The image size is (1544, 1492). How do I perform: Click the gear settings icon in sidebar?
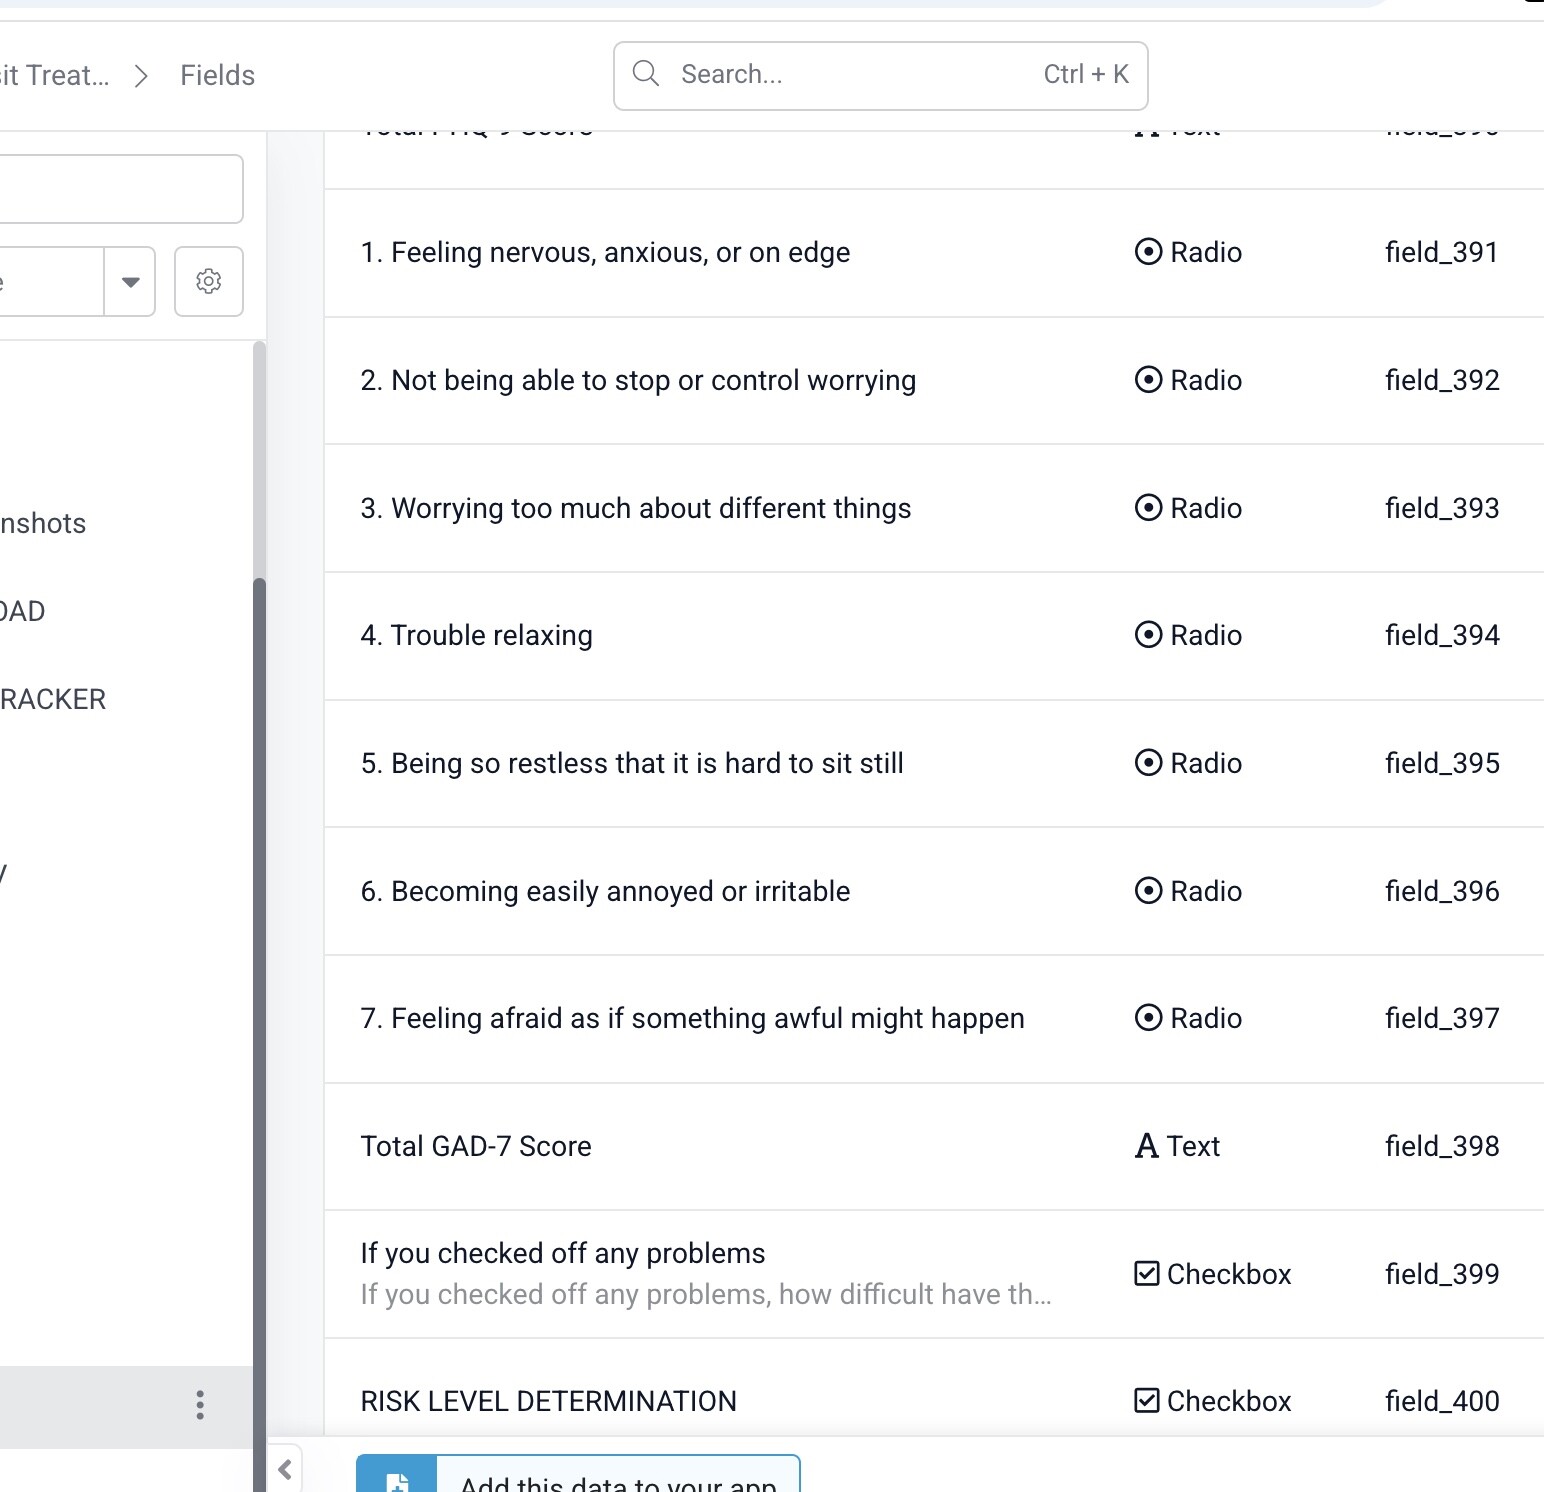[x=208, y=282]
